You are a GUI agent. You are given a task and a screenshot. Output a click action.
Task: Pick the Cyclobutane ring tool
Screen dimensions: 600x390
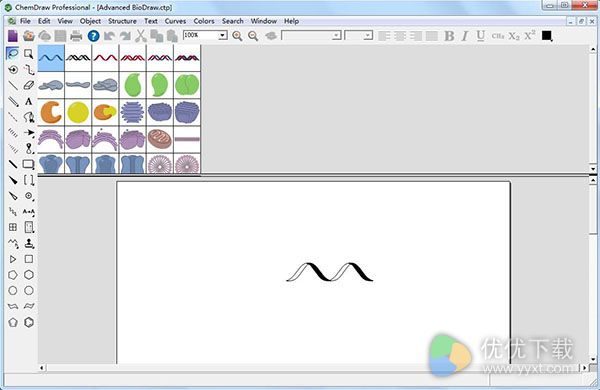29,259
